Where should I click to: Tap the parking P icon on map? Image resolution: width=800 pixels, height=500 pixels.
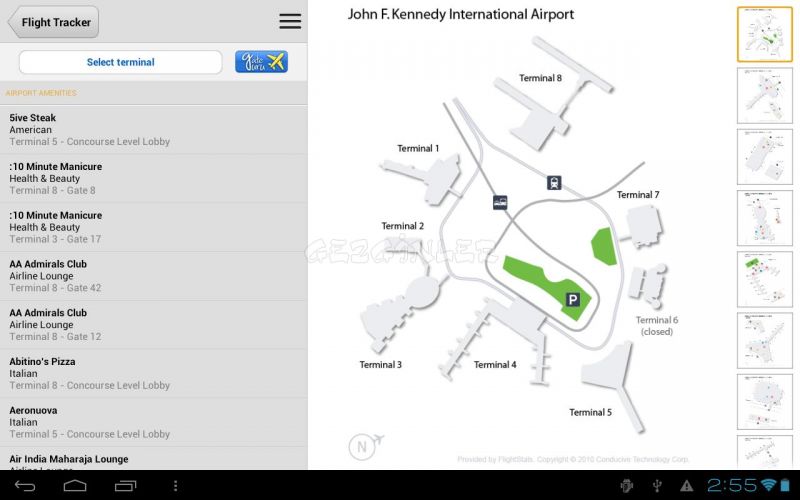coord(572,299)
